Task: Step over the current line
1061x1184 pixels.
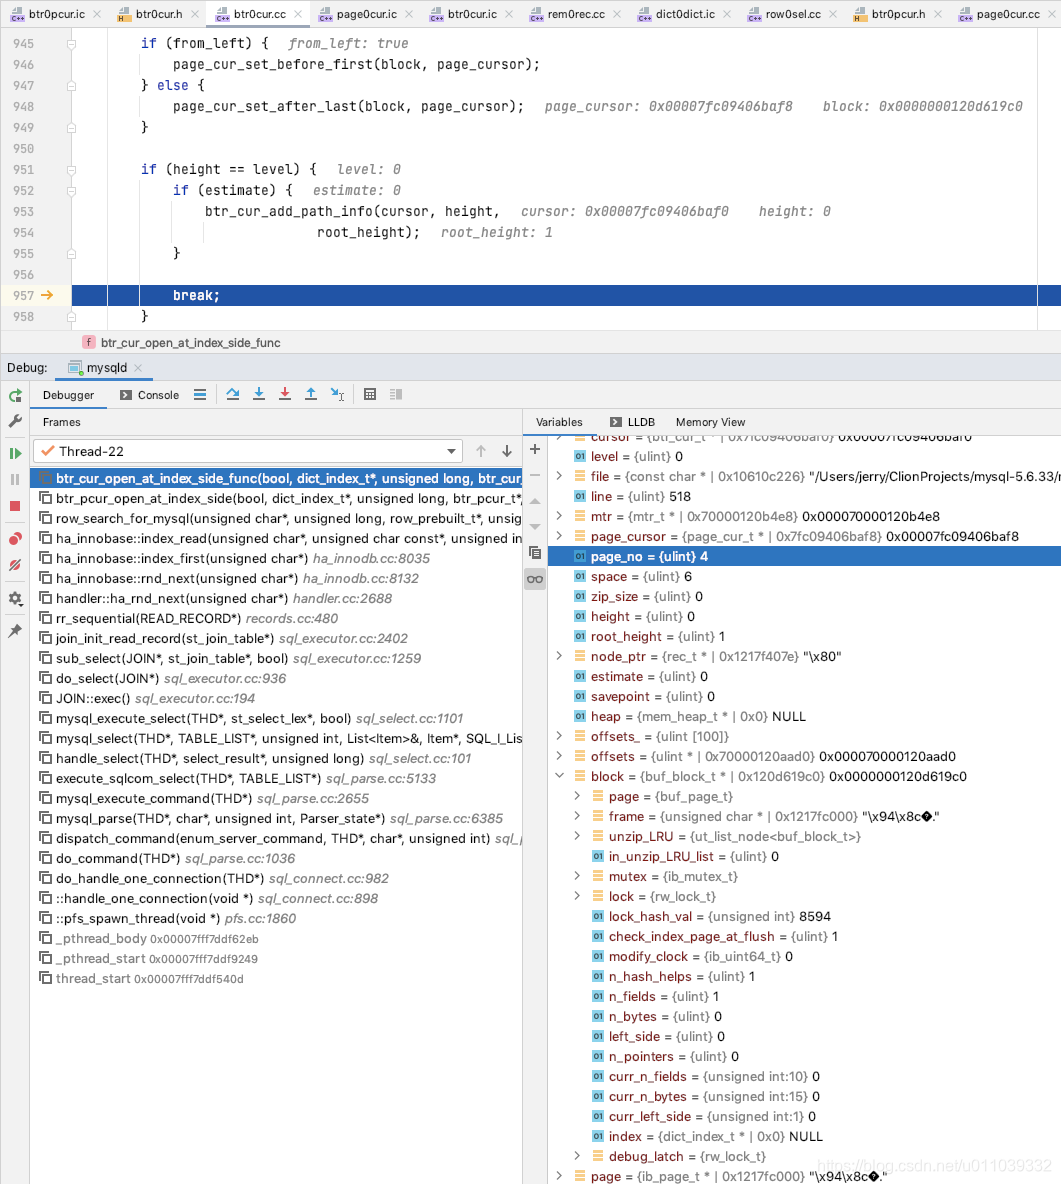Action: coord(233,394)
